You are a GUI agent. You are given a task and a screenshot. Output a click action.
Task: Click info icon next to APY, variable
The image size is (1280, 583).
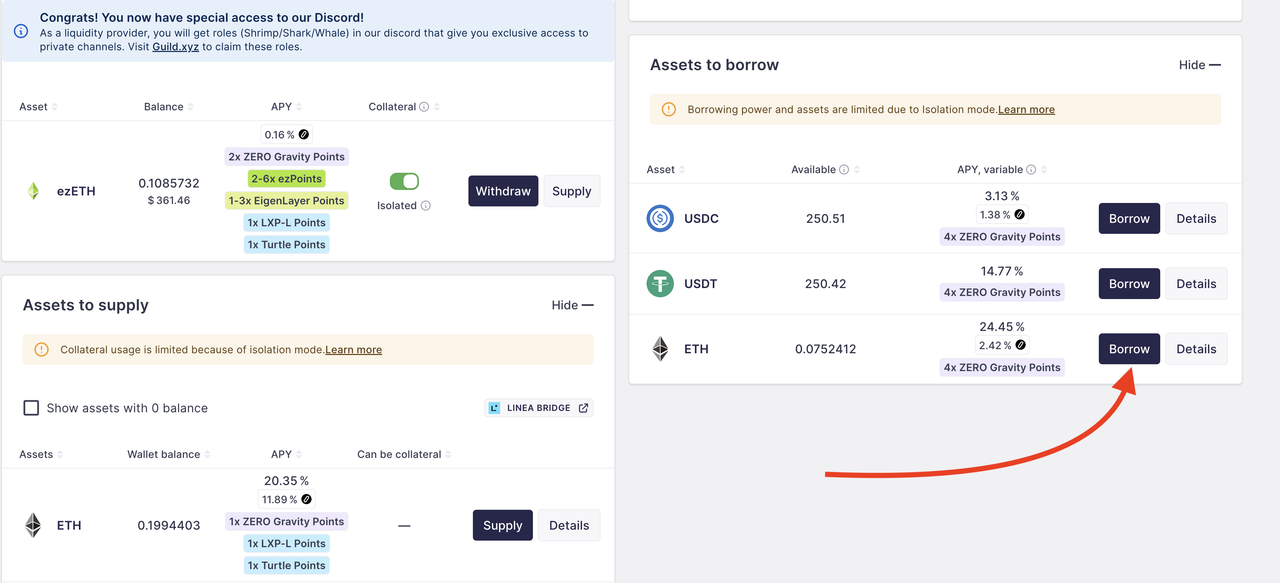coord(1031,170)
